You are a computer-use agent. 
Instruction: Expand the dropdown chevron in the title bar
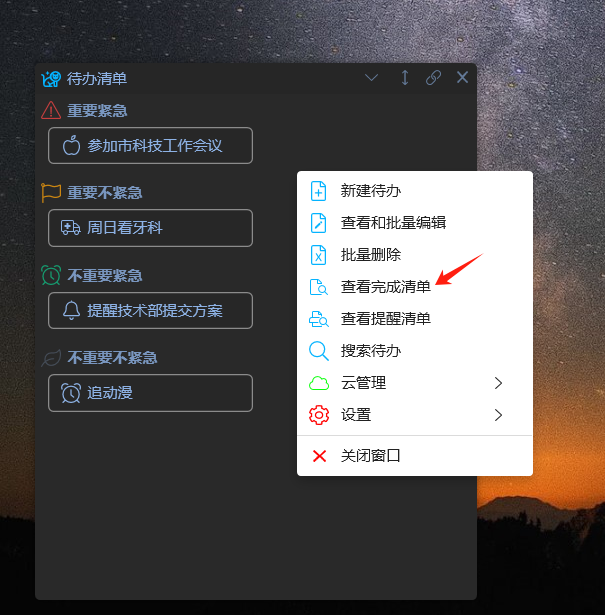371,78
